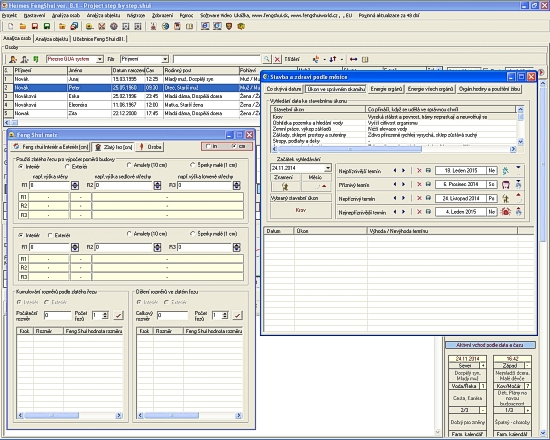
Task: Click the save disk icon in the Příznivý termín row
Action: point(428,184)
